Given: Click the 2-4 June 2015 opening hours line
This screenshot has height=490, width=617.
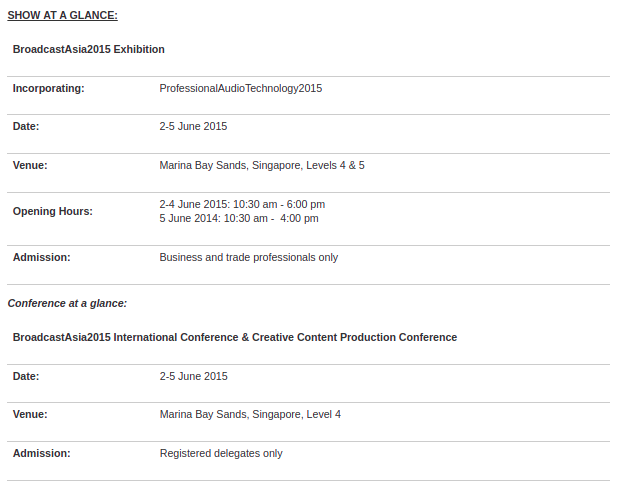Looking at the screenshot, I should point(242,204).
